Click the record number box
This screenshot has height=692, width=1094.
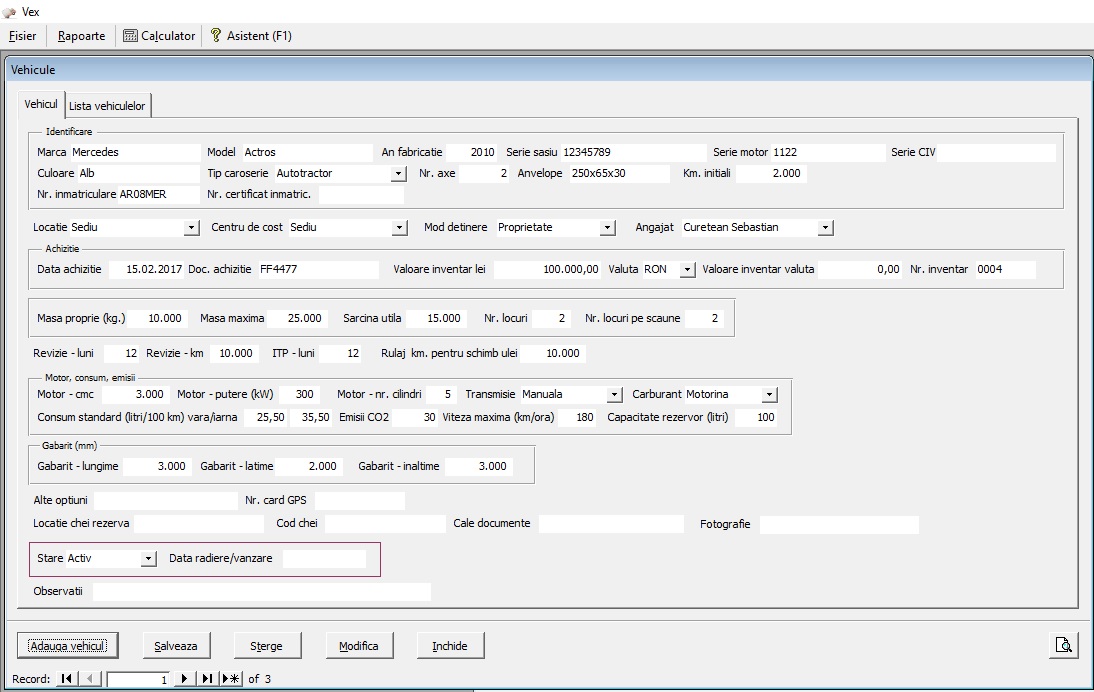[138, 679]
